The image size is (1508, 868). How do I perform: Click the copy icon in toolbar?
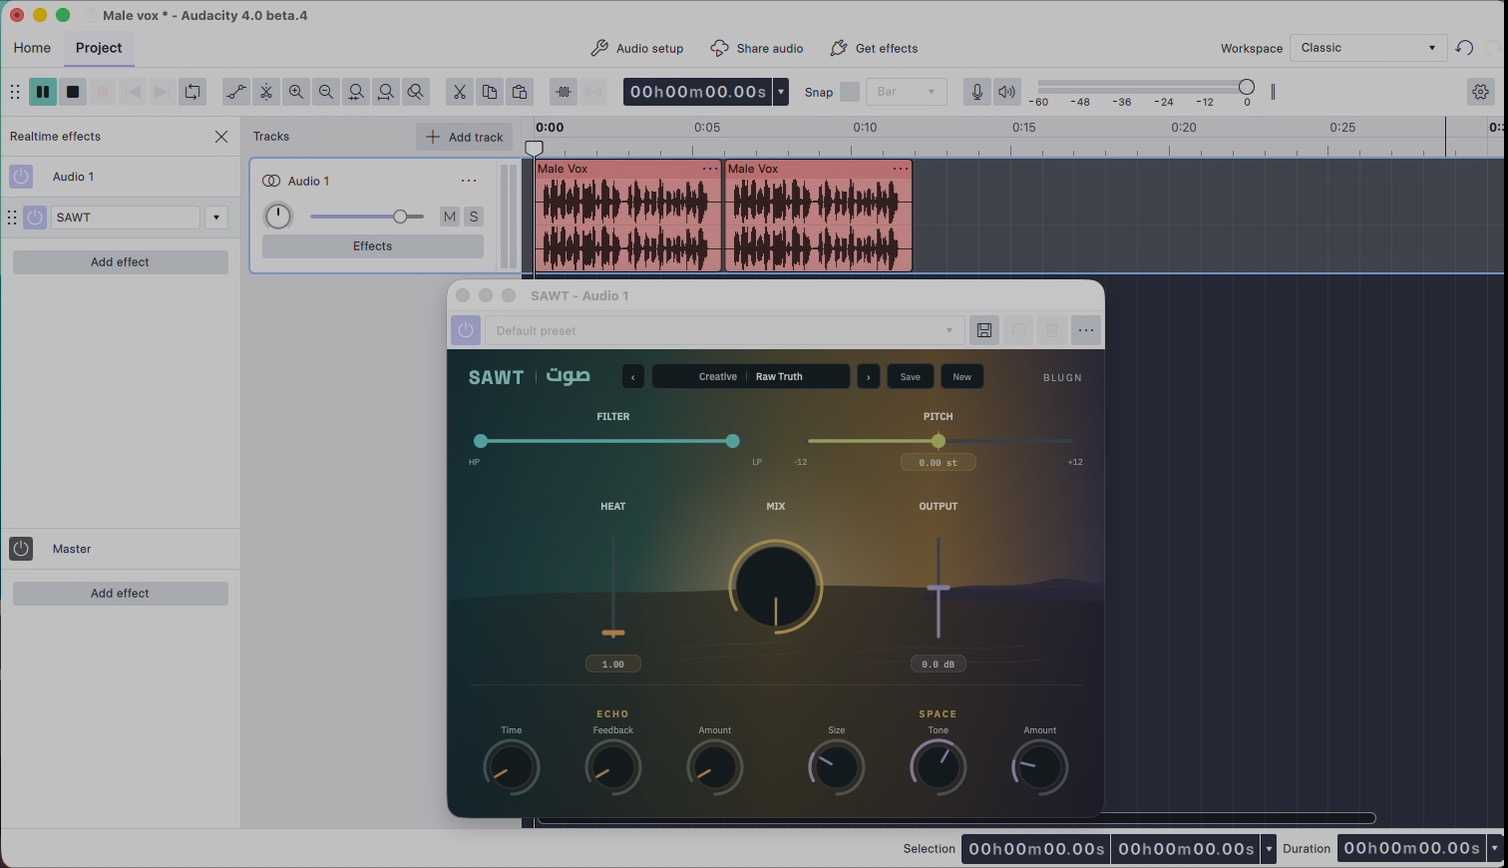pyautogui.click(x=490, y=92)
